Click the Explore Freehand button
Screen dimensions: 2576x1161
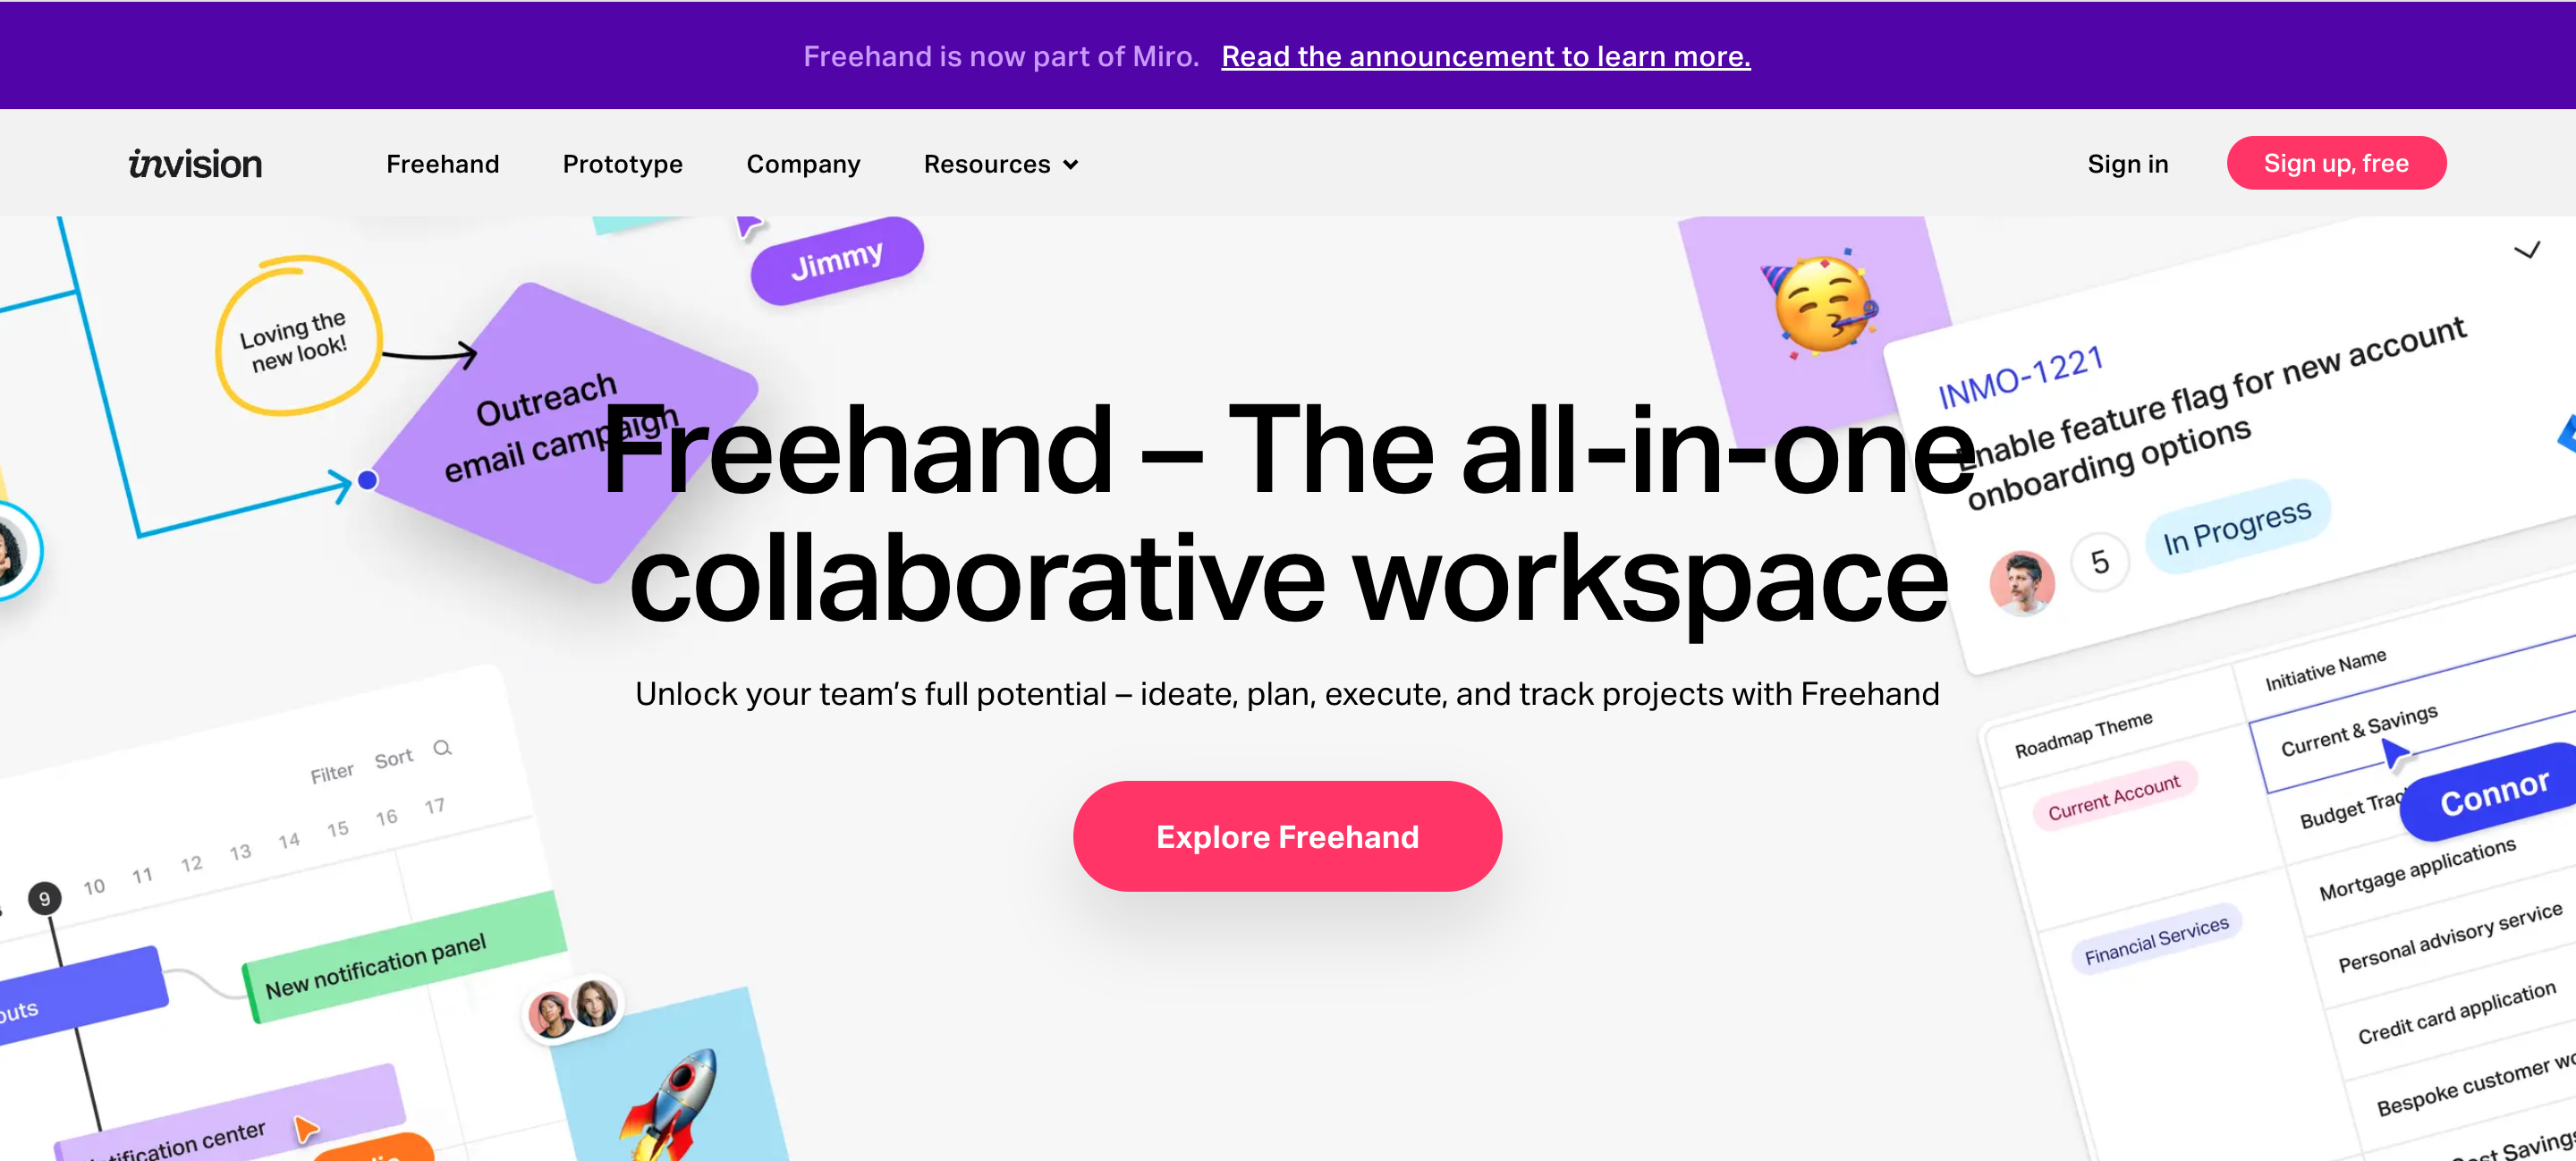click(x=1288, y=835)
